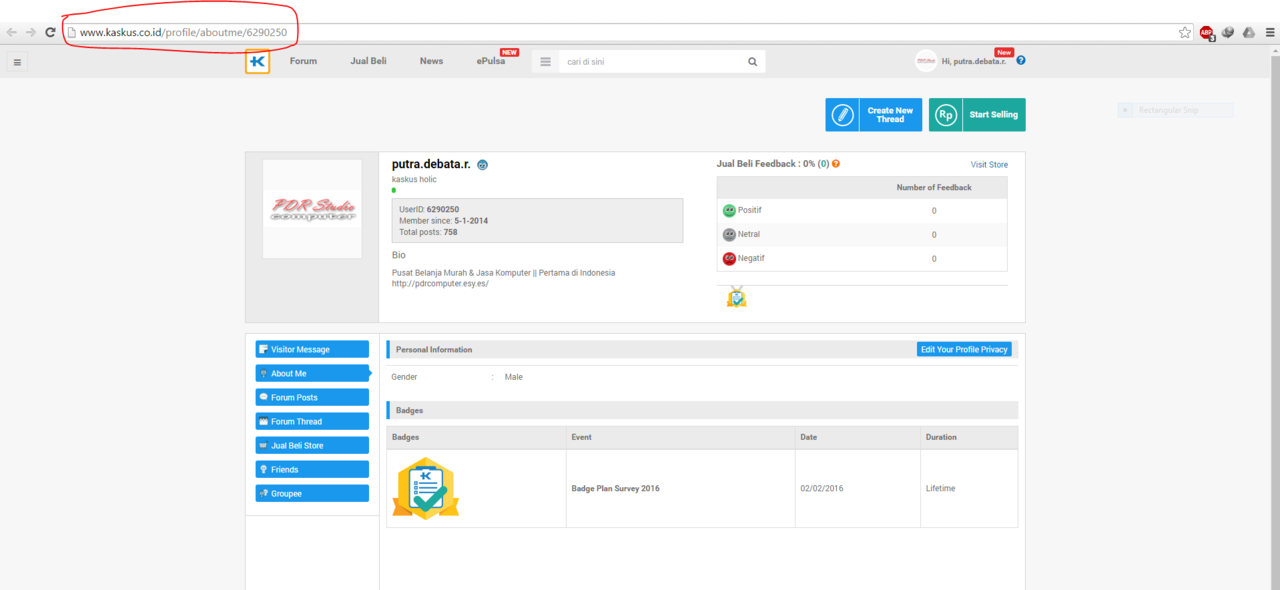Open the Groupee tab
The image size is (1280, 590).
click(x=312, y=493)
